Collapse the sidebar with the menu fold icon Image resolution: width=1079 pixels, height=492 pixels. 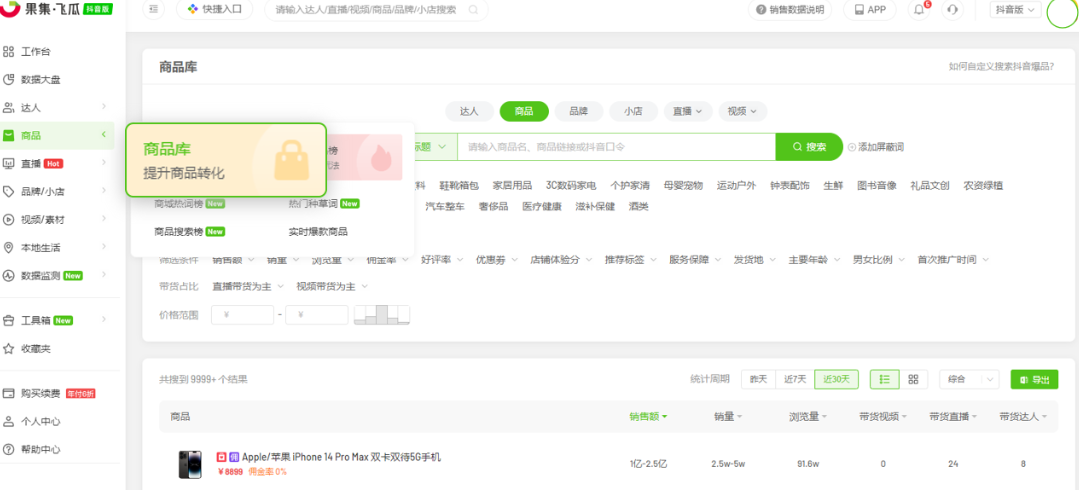[153, 10]
